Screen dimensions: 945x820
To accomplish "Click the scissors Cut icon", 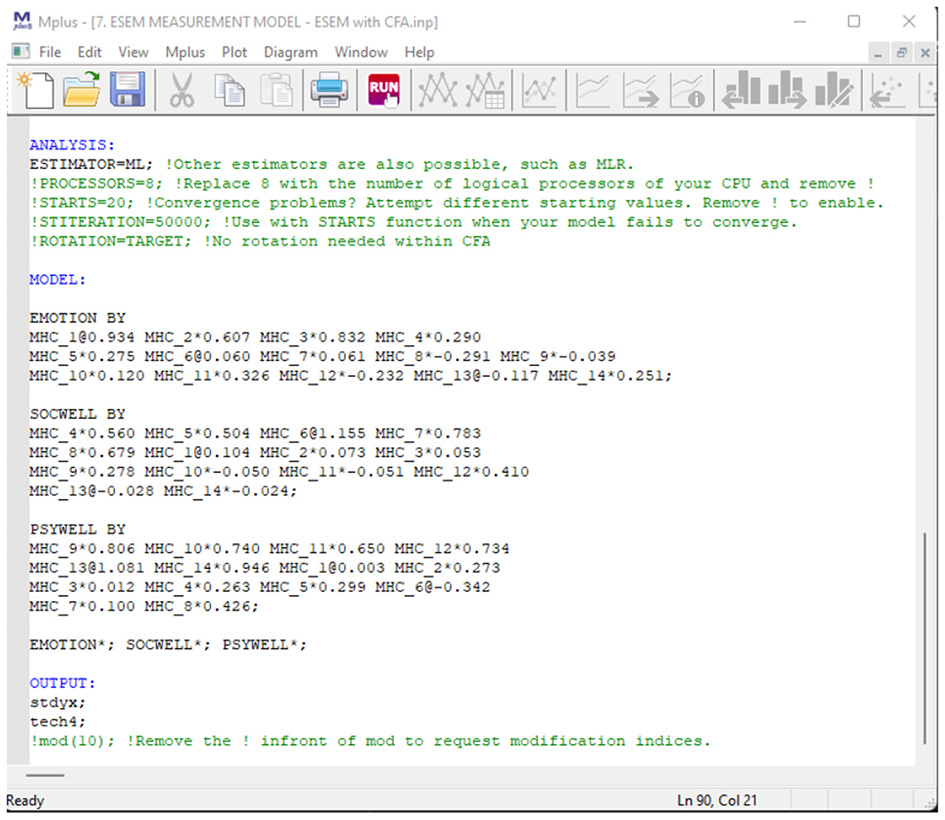I will pyautogui.click(x=181, y=92).
